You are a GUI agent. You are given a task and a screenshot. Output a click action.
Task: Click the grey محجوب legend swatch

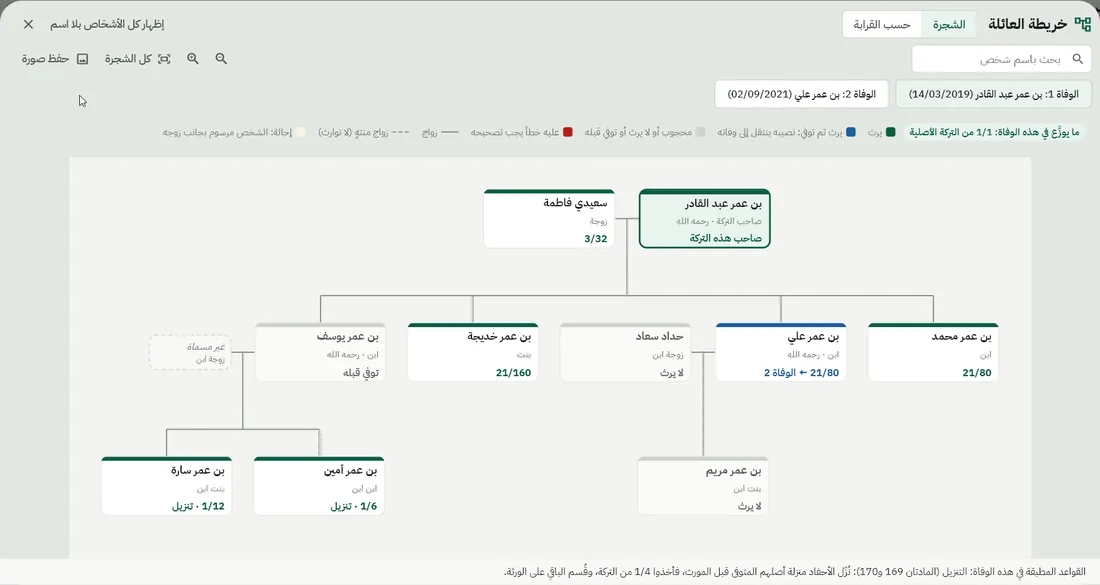[x=700, y=132]
